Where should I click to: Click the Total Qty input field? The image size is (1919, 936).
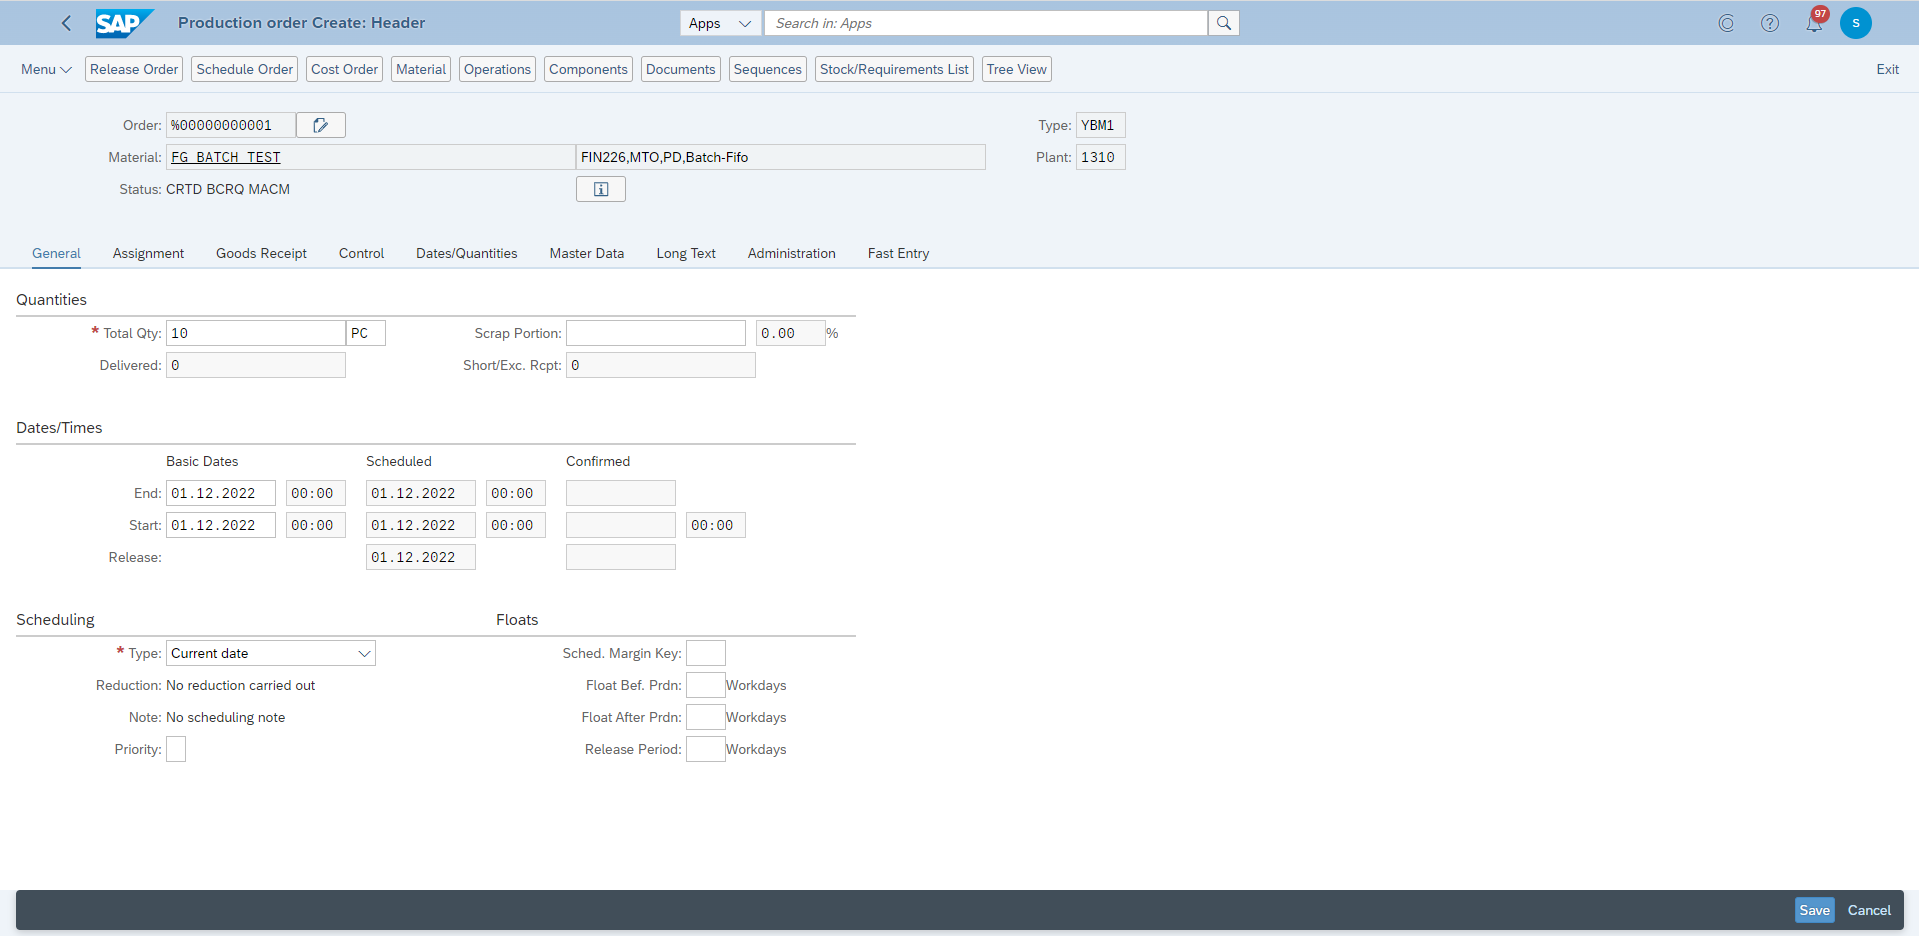pyautogui.click(x=256, y=333)
